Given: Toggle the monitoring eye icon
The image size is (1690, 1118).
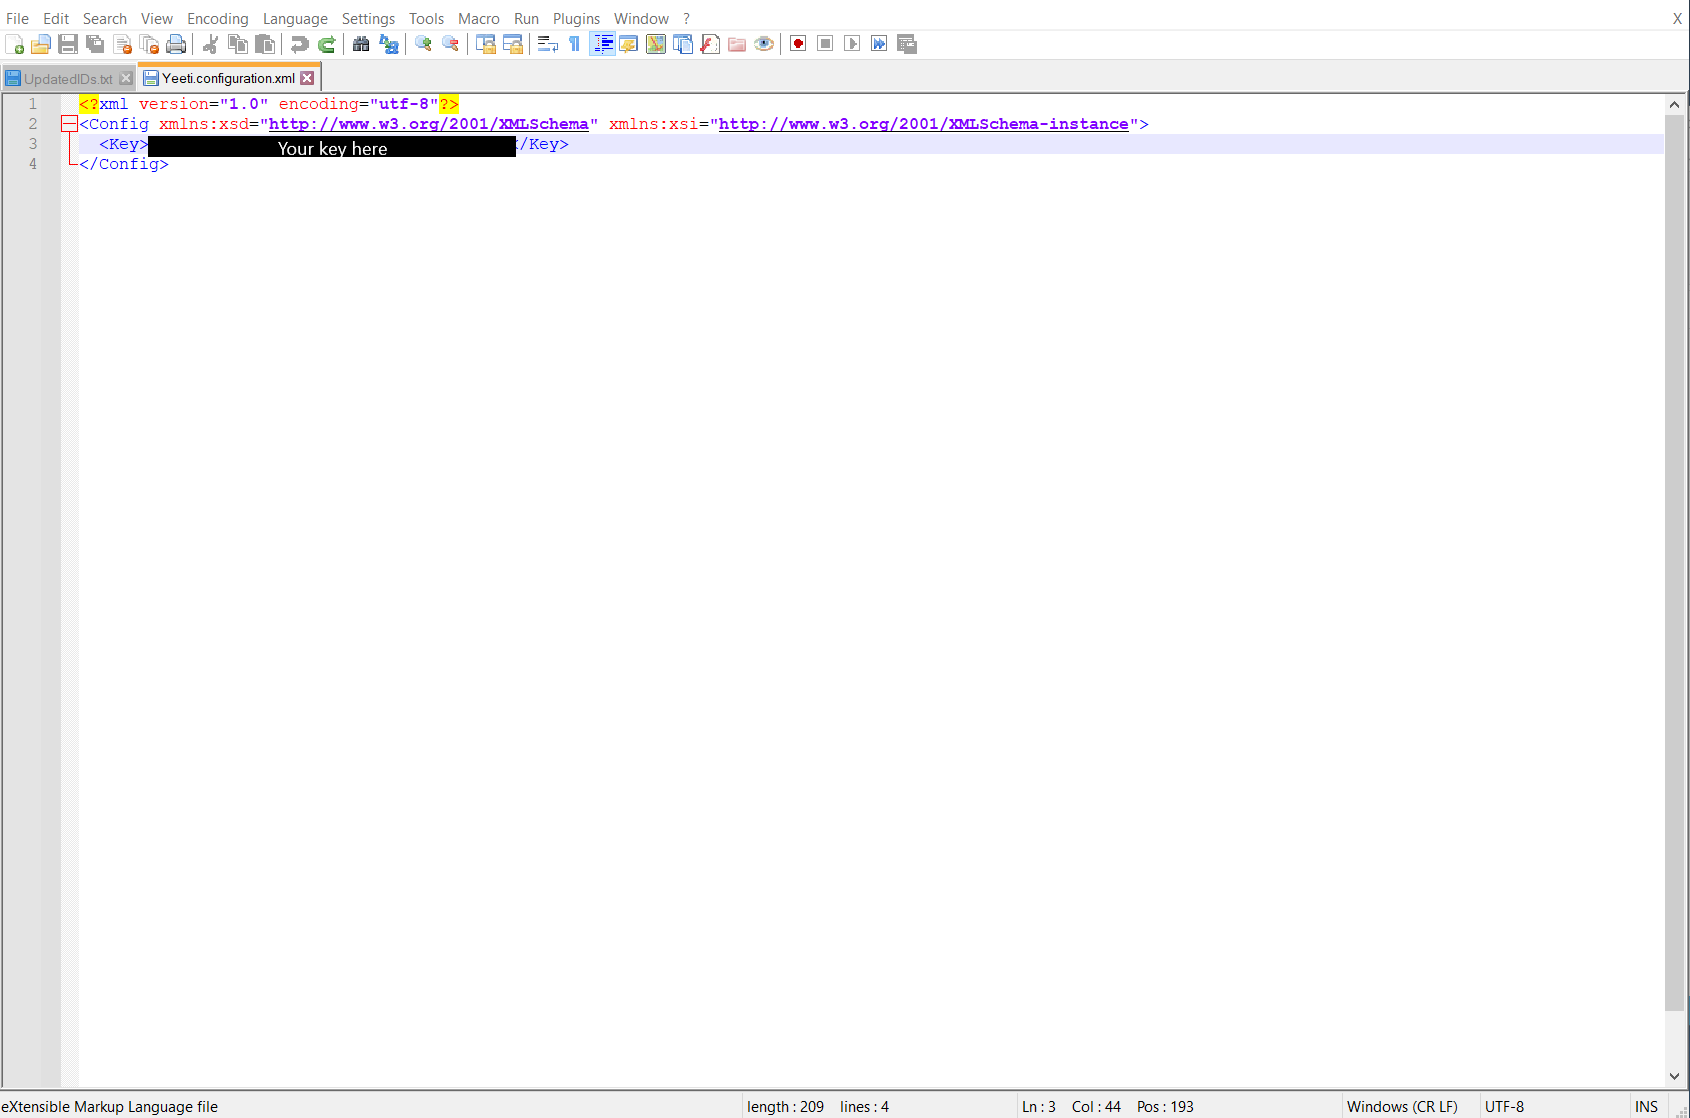Looking at the screenshot, I should [x=764, y=44].
